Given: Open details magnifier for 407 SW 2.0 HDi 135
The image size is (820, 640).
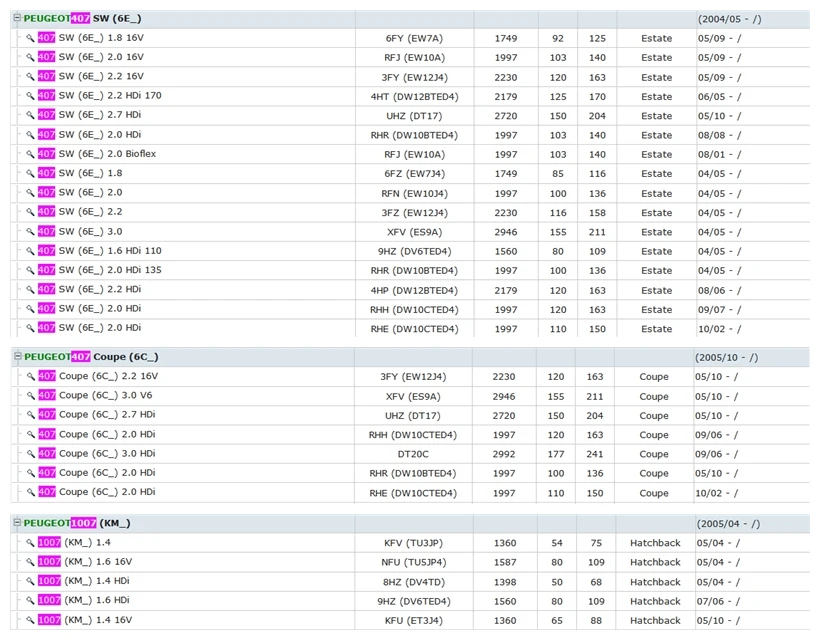Looking at the screenshot, I should [x=30, y=270].
